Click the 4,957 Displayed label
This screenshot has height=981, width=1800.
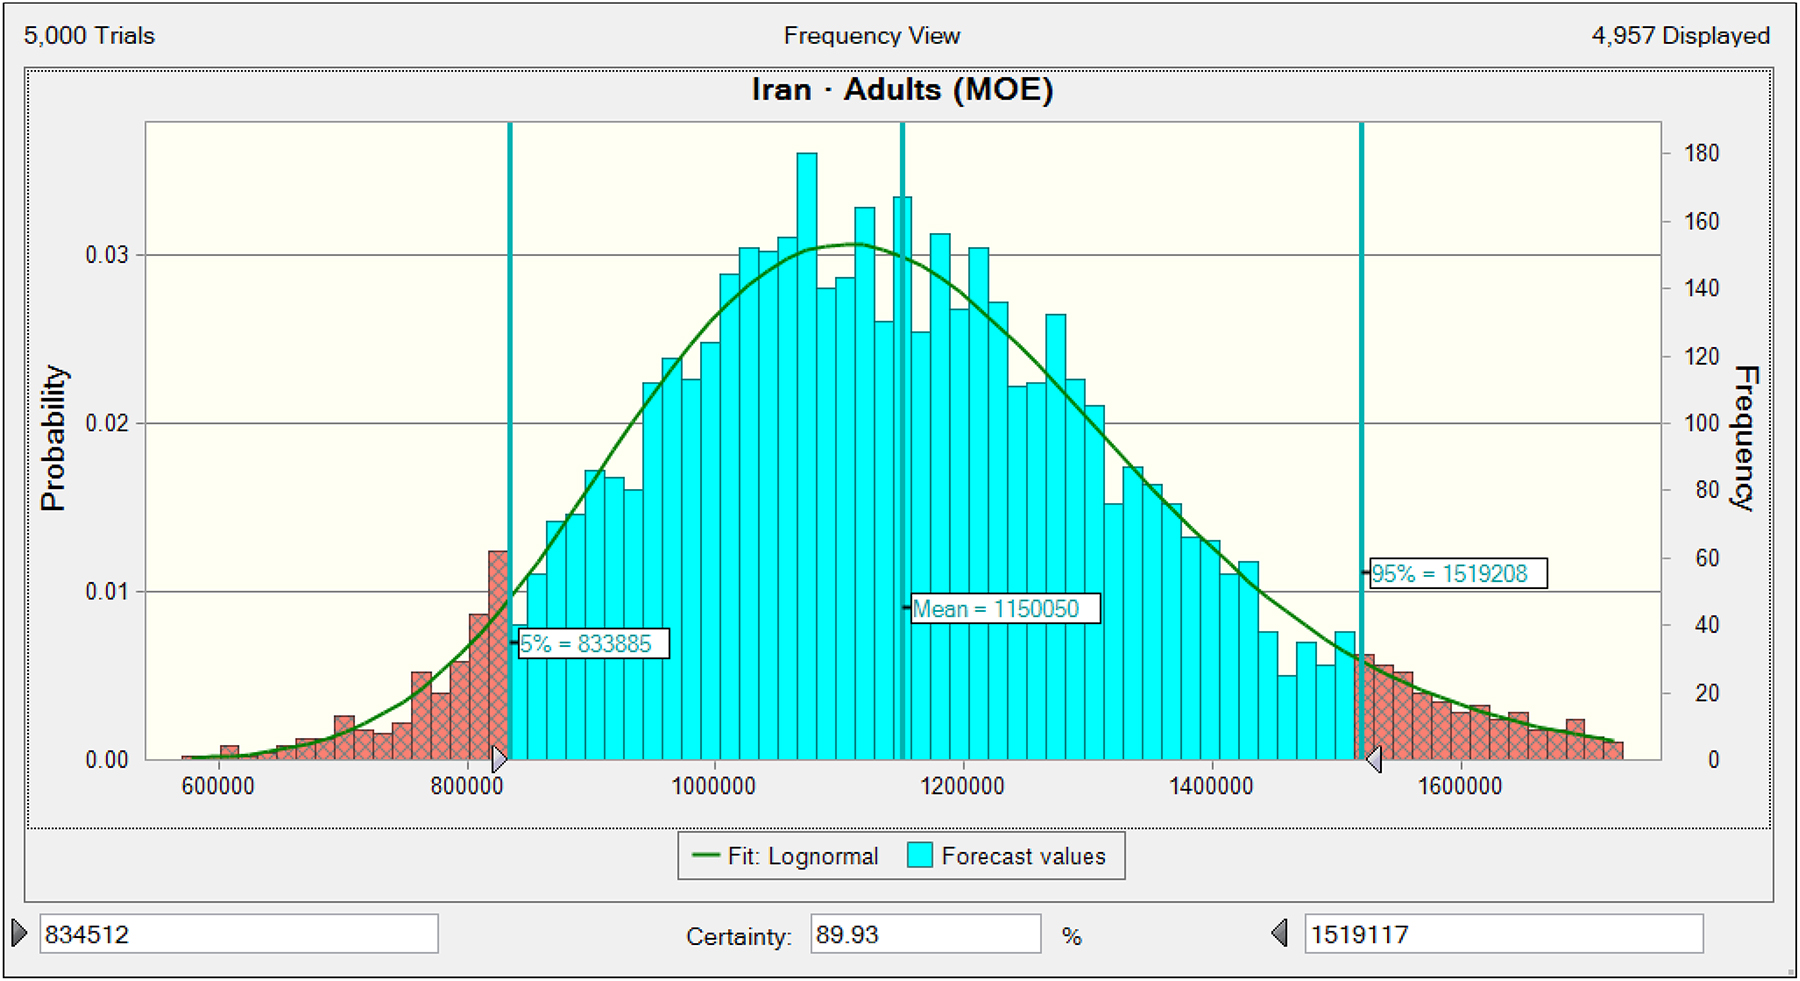(x=1680, y=36)
